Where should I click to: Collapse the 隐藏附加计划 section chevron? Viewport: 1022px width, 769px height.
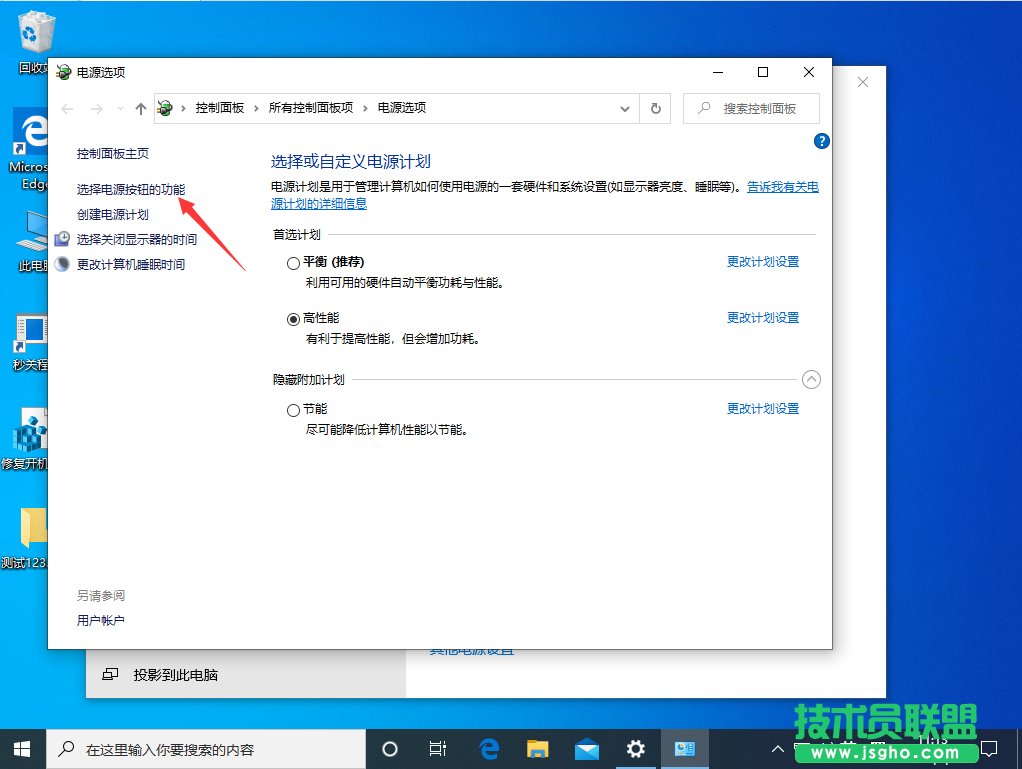pos(811,379)
